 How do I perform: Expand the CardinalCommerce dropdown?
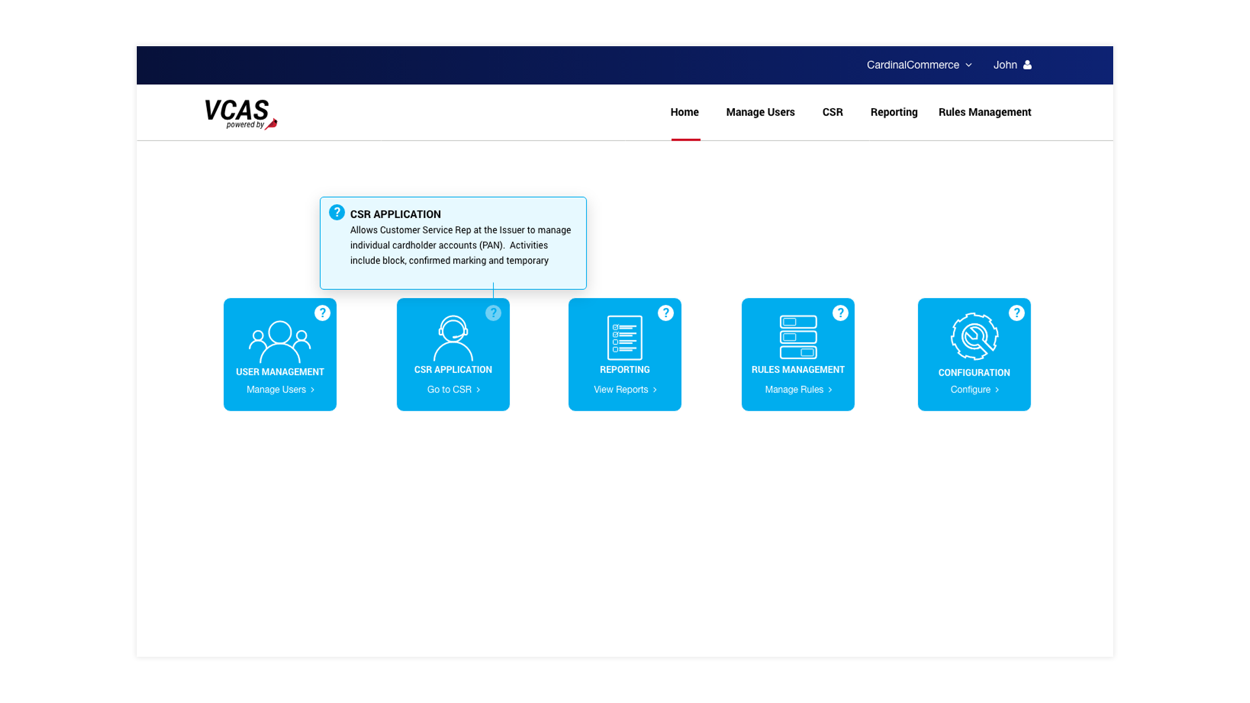tap(919, 65)
